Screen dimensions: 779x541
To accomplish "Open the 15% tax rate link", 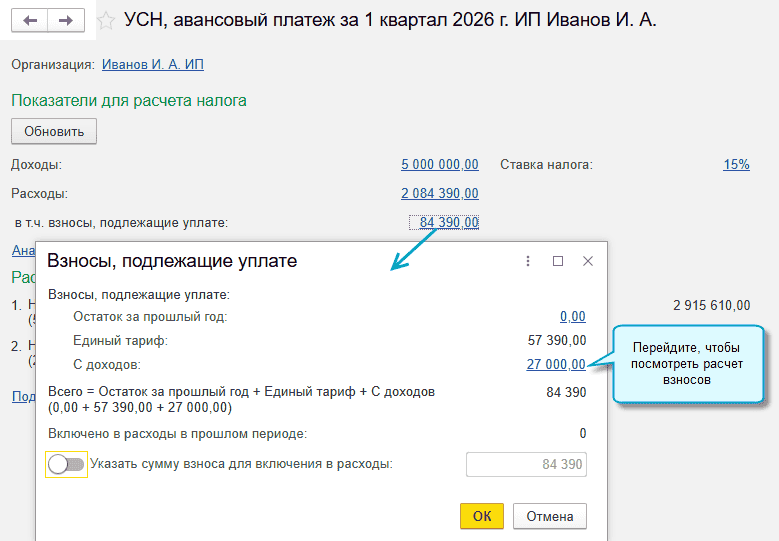I will click(x=736, y=164).
